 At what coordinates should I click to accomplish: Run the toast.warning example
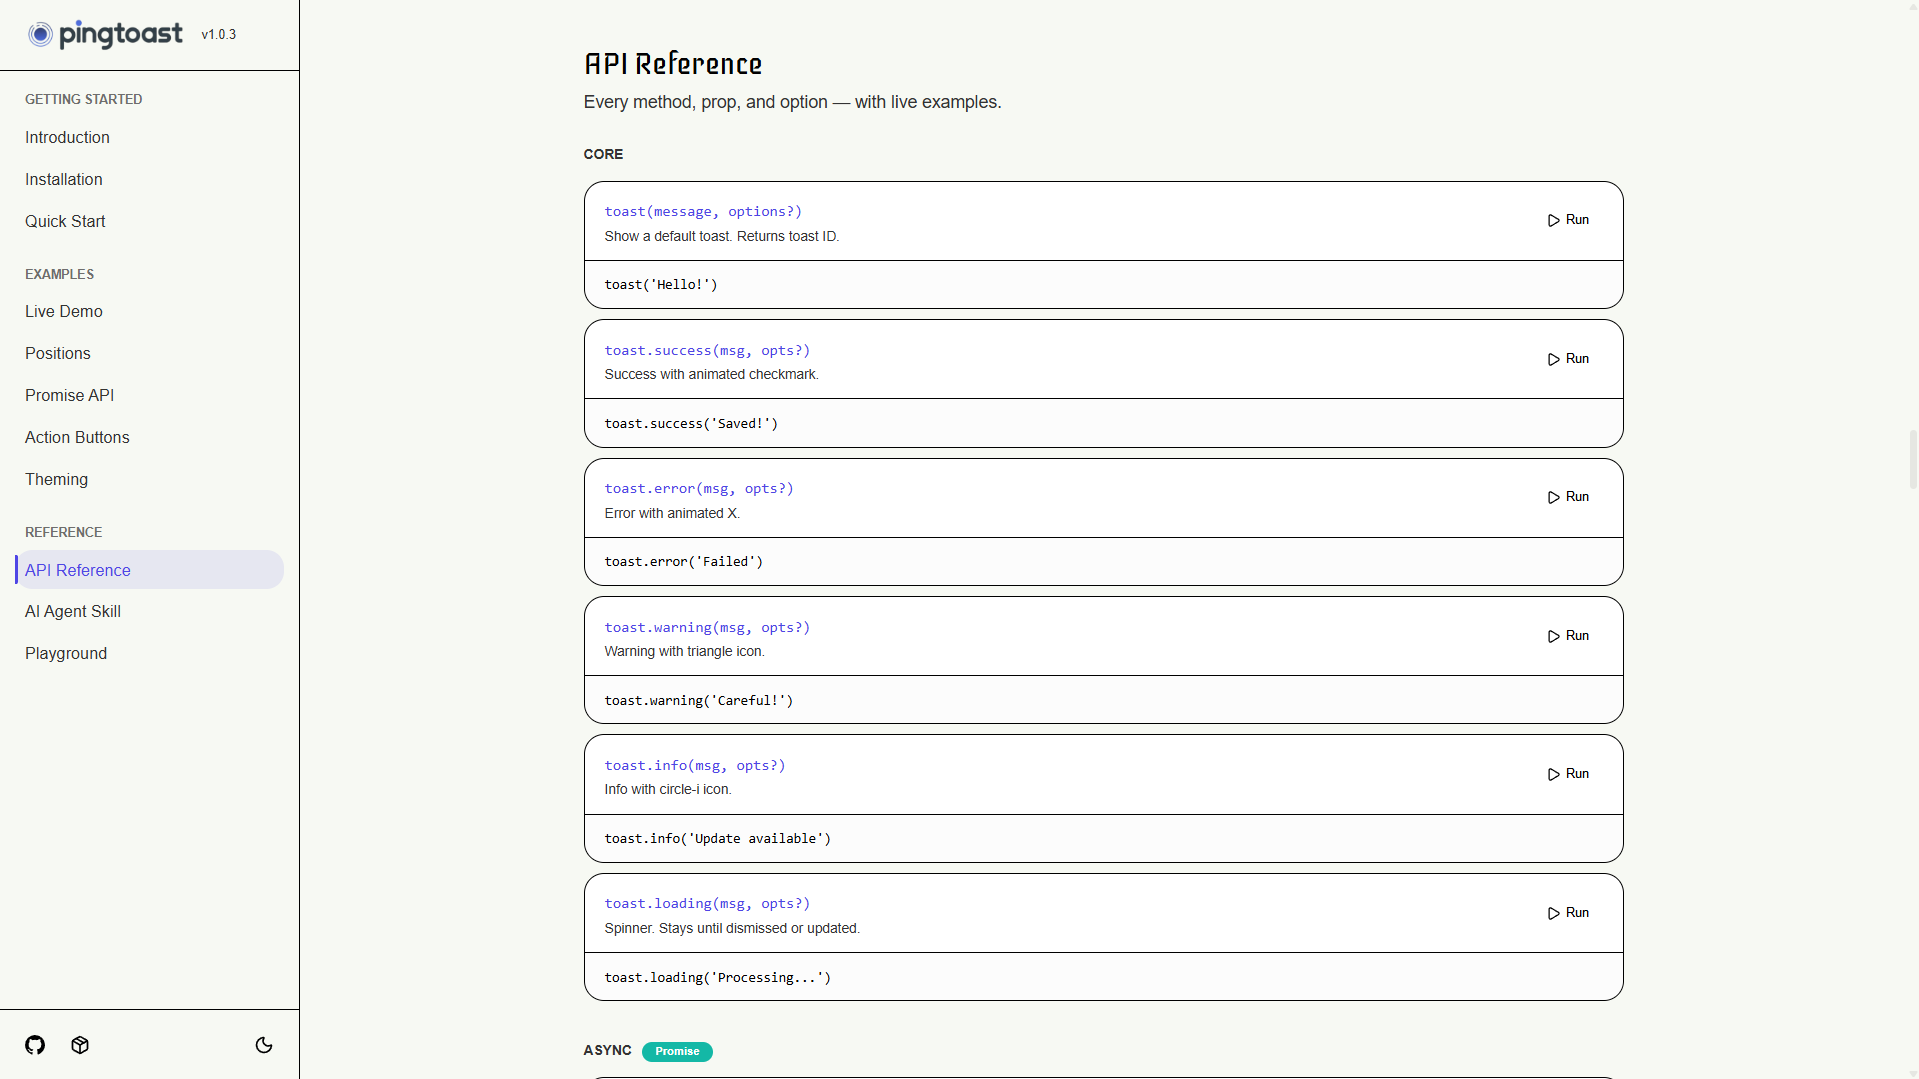pyautogui.click(x=1568, y=636)
